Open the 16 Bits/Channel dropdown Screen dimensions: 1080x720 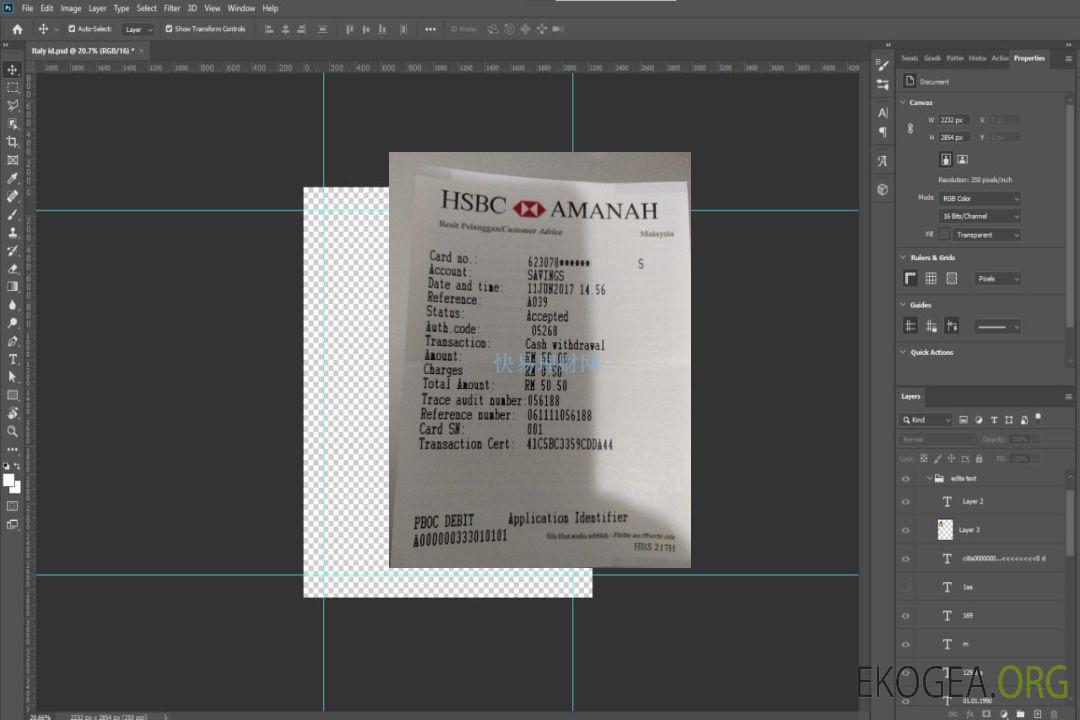pyautogui.click(x=980, y=216)
